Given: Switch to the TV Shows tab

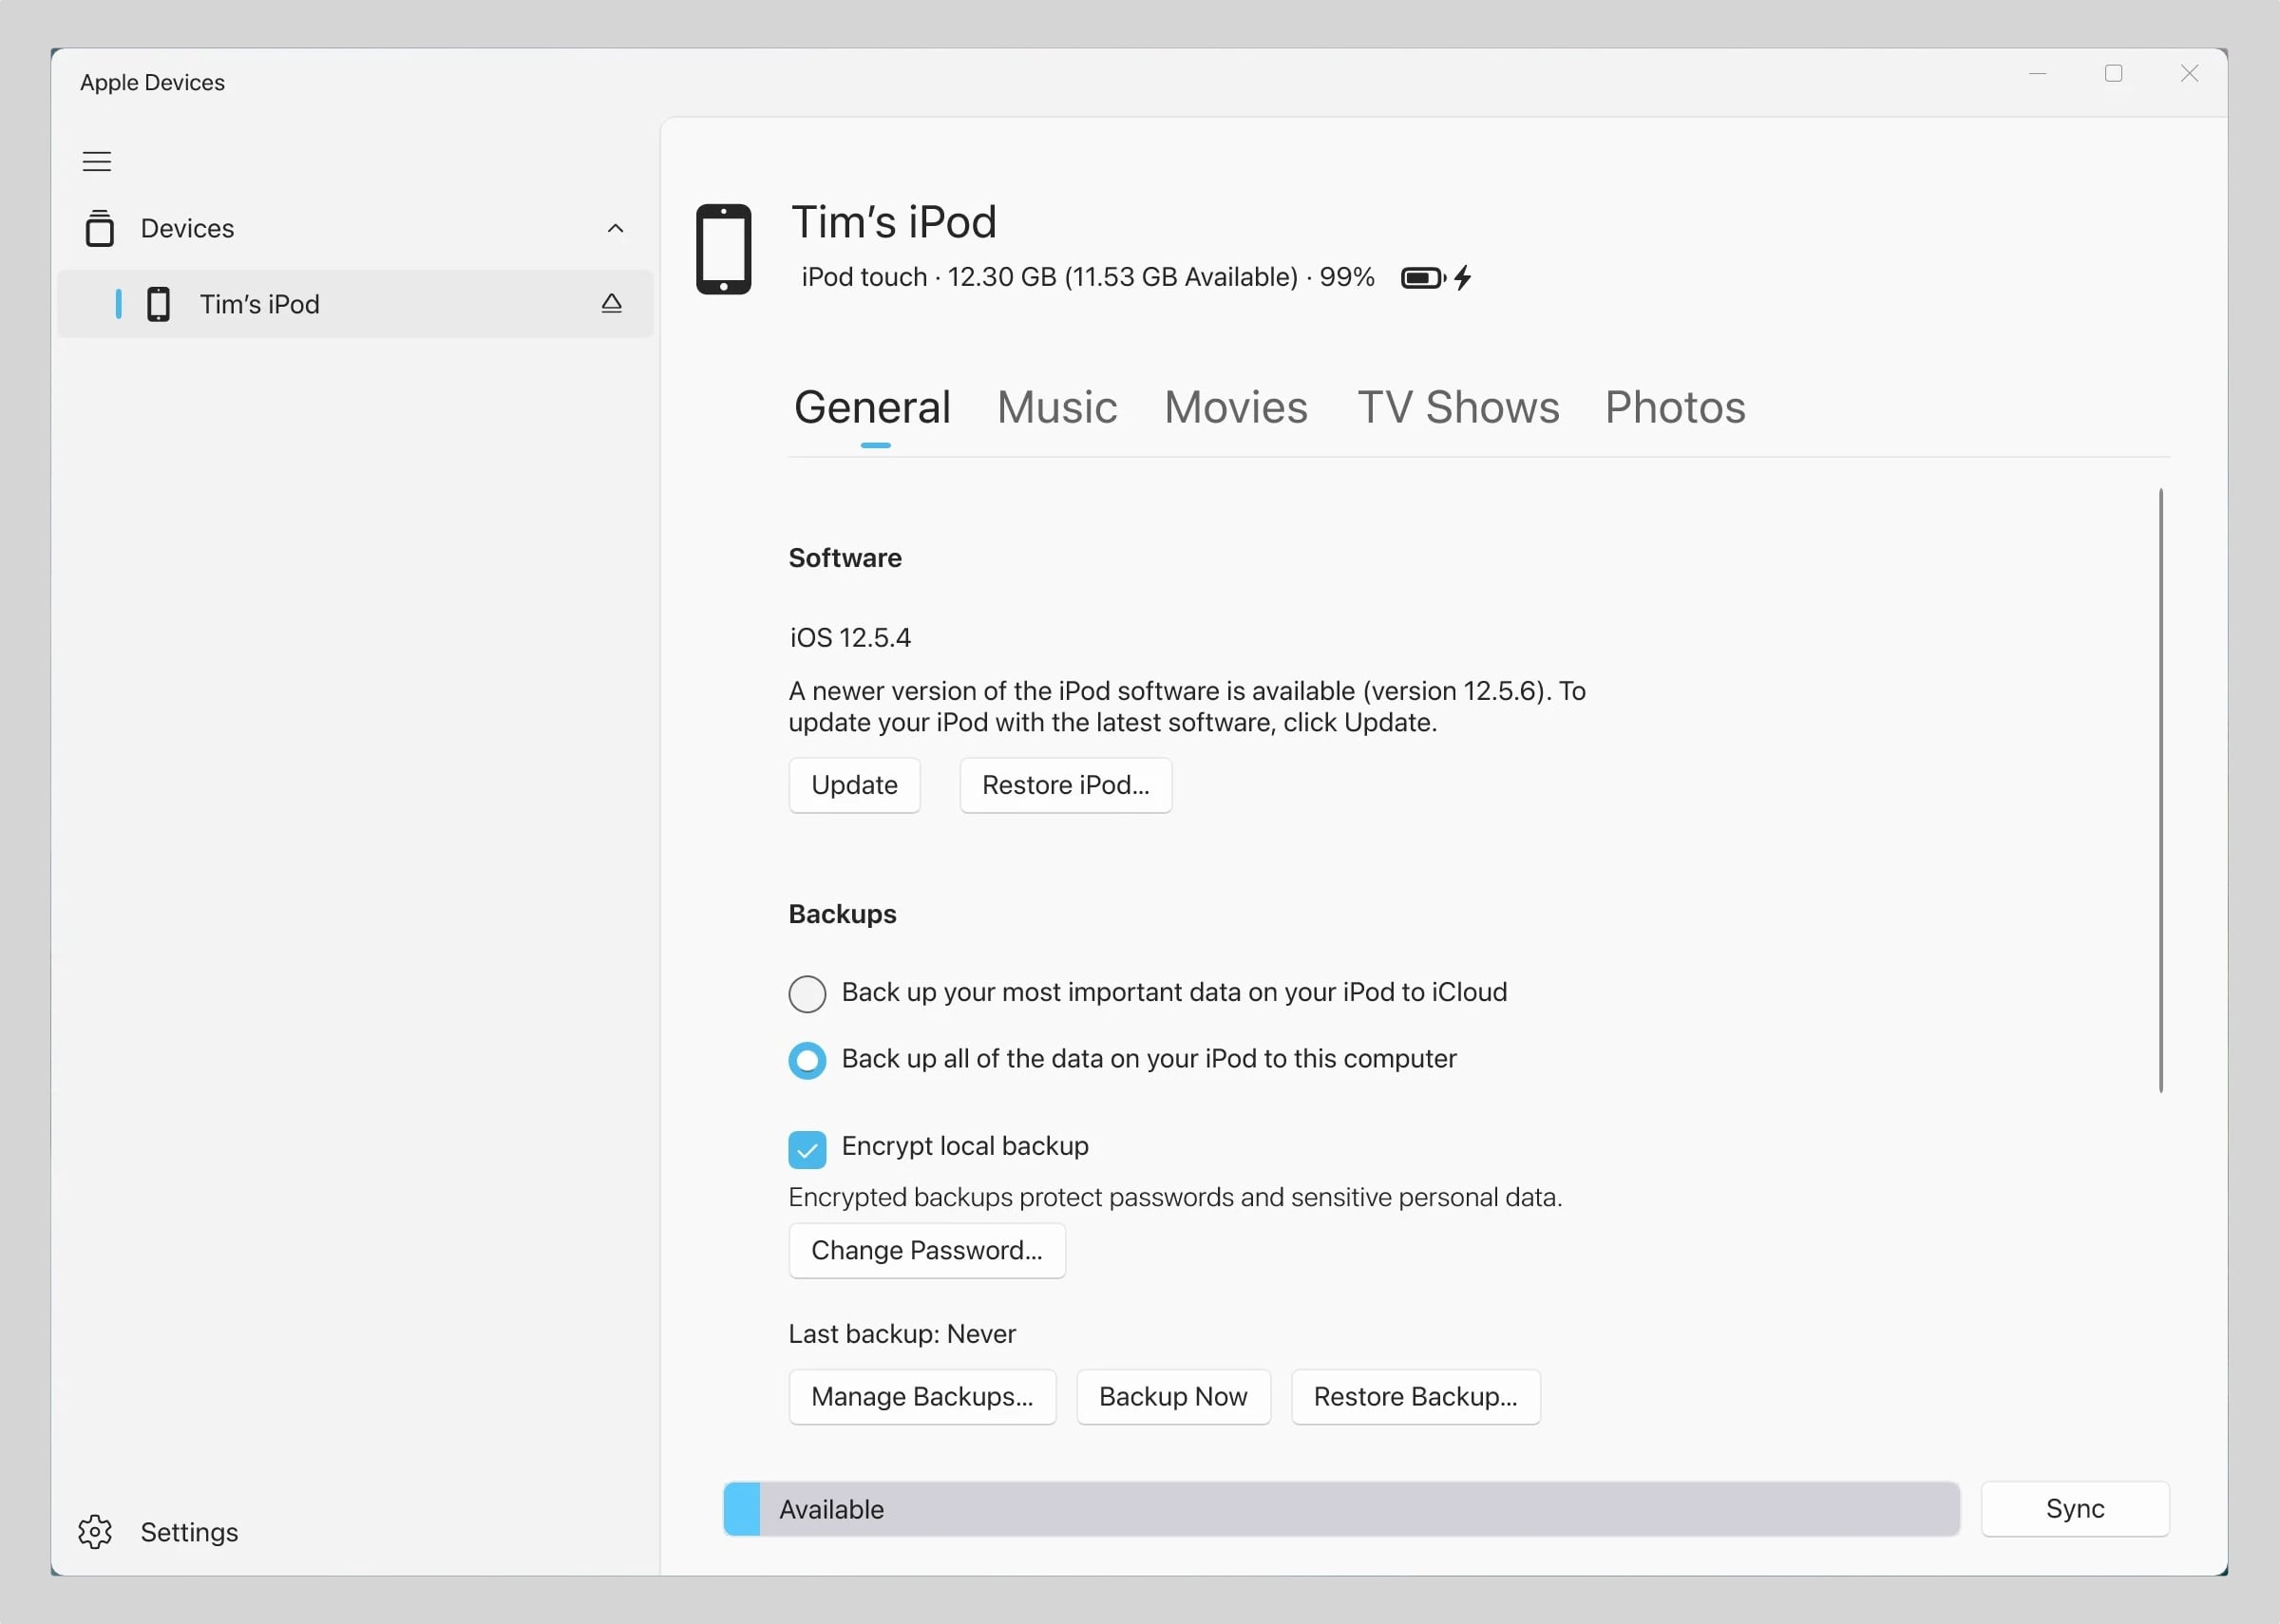Looking at the screenshot, I should pyautogui.click(x=1458, y=408).
